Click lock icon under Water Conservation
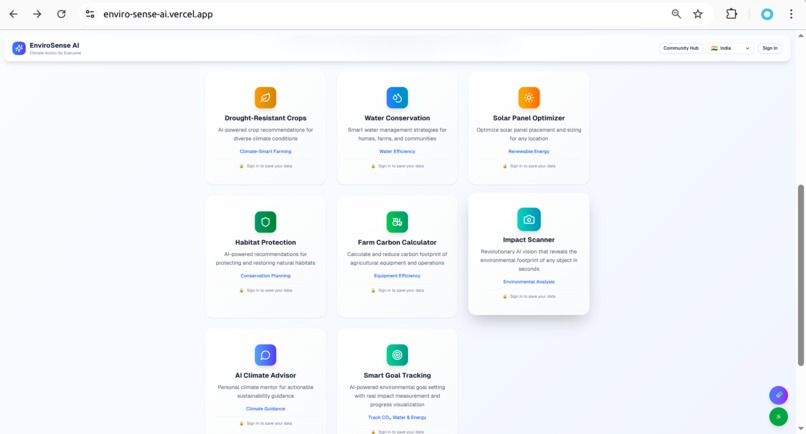The width and height of the screenshot is (806, 434). 373,166
